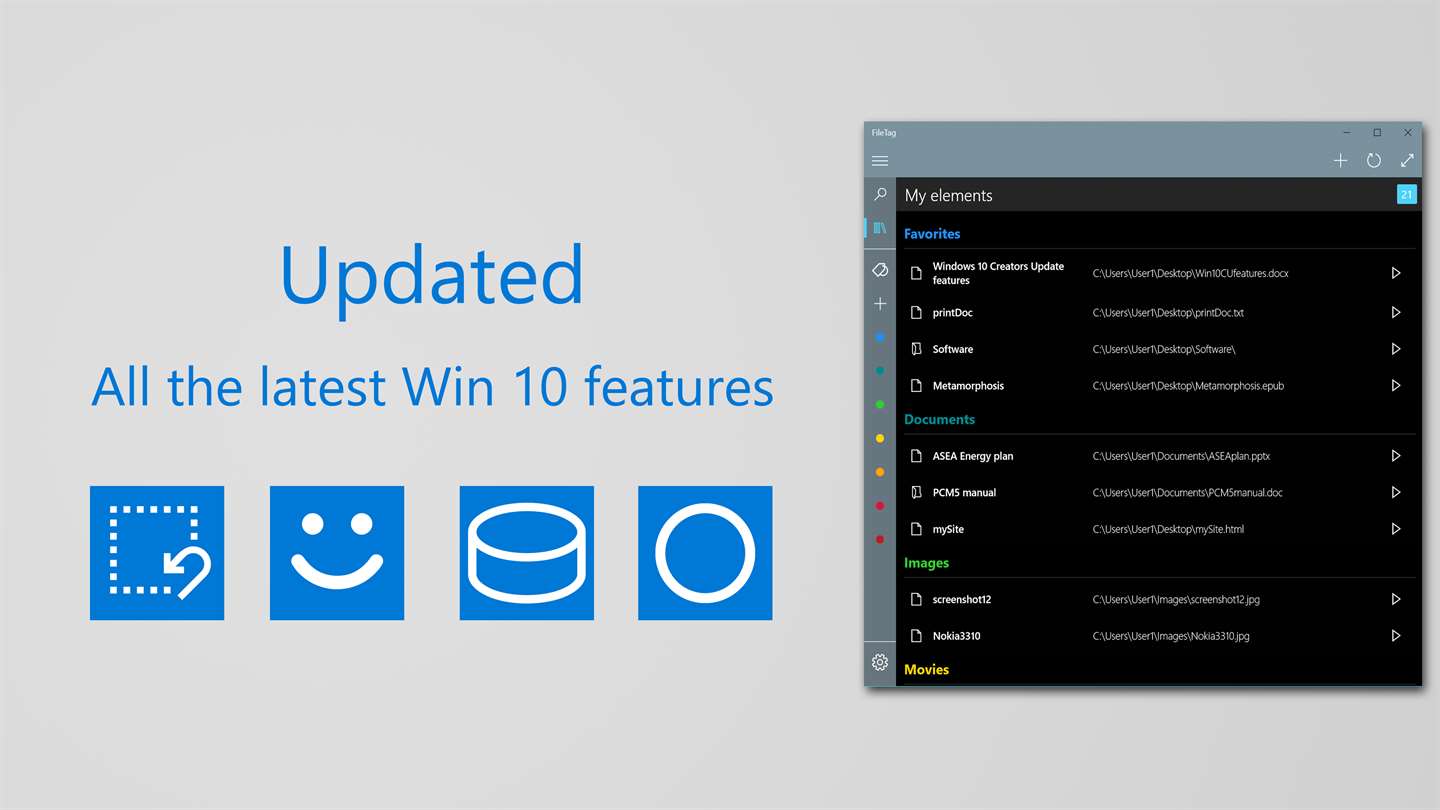The width and height of the screenshot is (1440, 810).
Task: Select the ASEA Energy plan entry name
Action: coord(973,456)
